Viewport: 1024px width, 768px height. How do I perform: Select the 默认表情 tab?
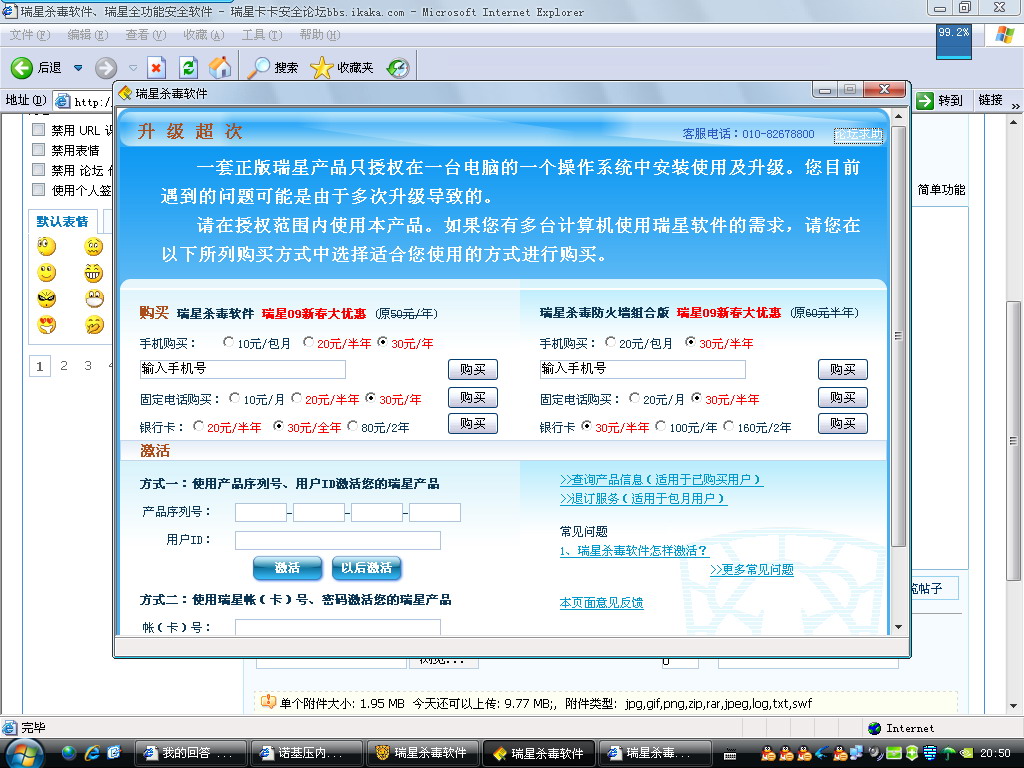coord(63,221)
